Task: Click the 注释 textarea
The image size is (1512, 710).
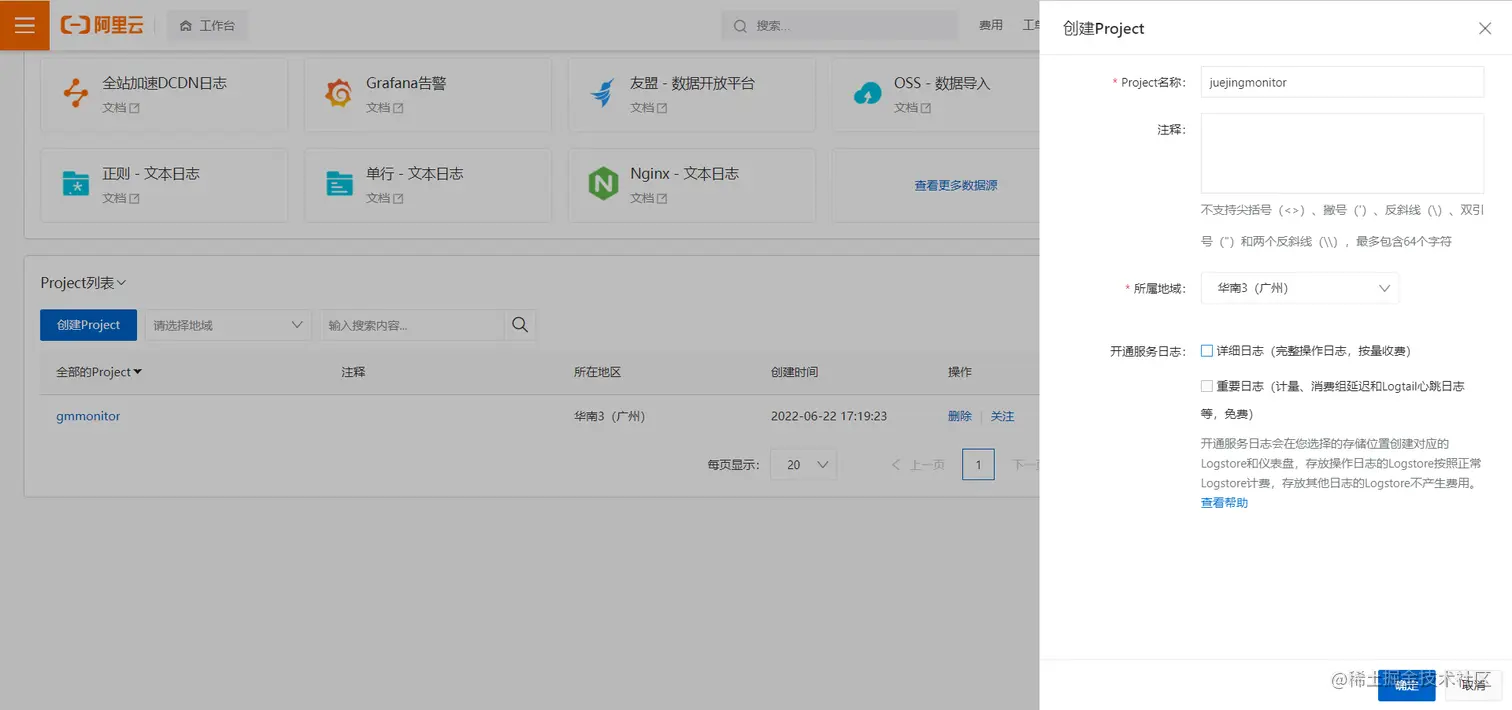Action: (x=1342, y=153)
